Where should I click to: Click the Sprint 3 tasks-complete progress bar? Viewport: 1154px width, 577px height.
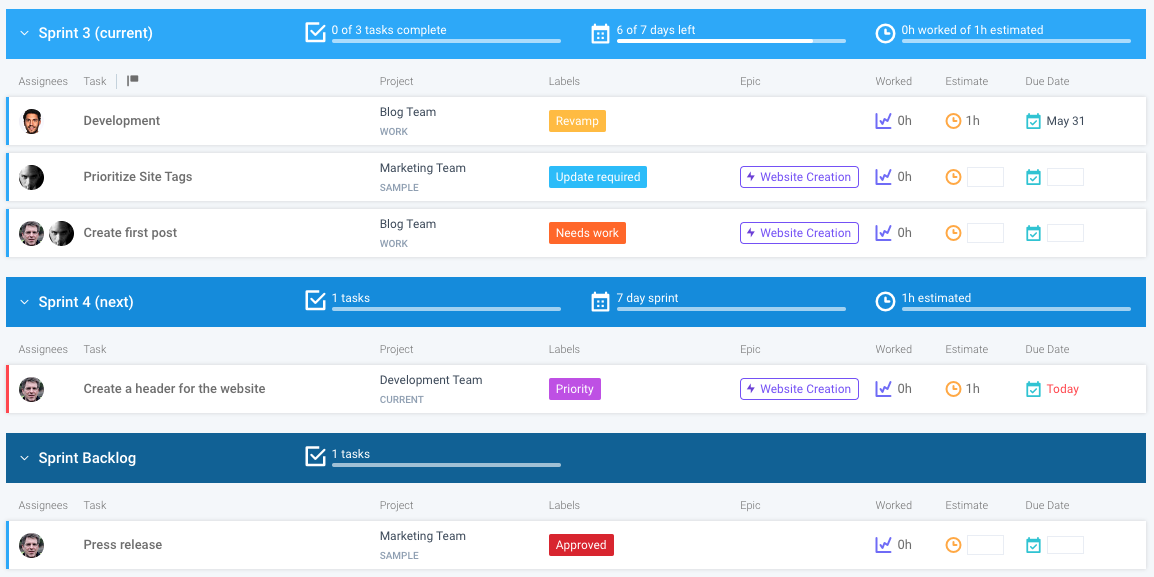coord(446,41)
